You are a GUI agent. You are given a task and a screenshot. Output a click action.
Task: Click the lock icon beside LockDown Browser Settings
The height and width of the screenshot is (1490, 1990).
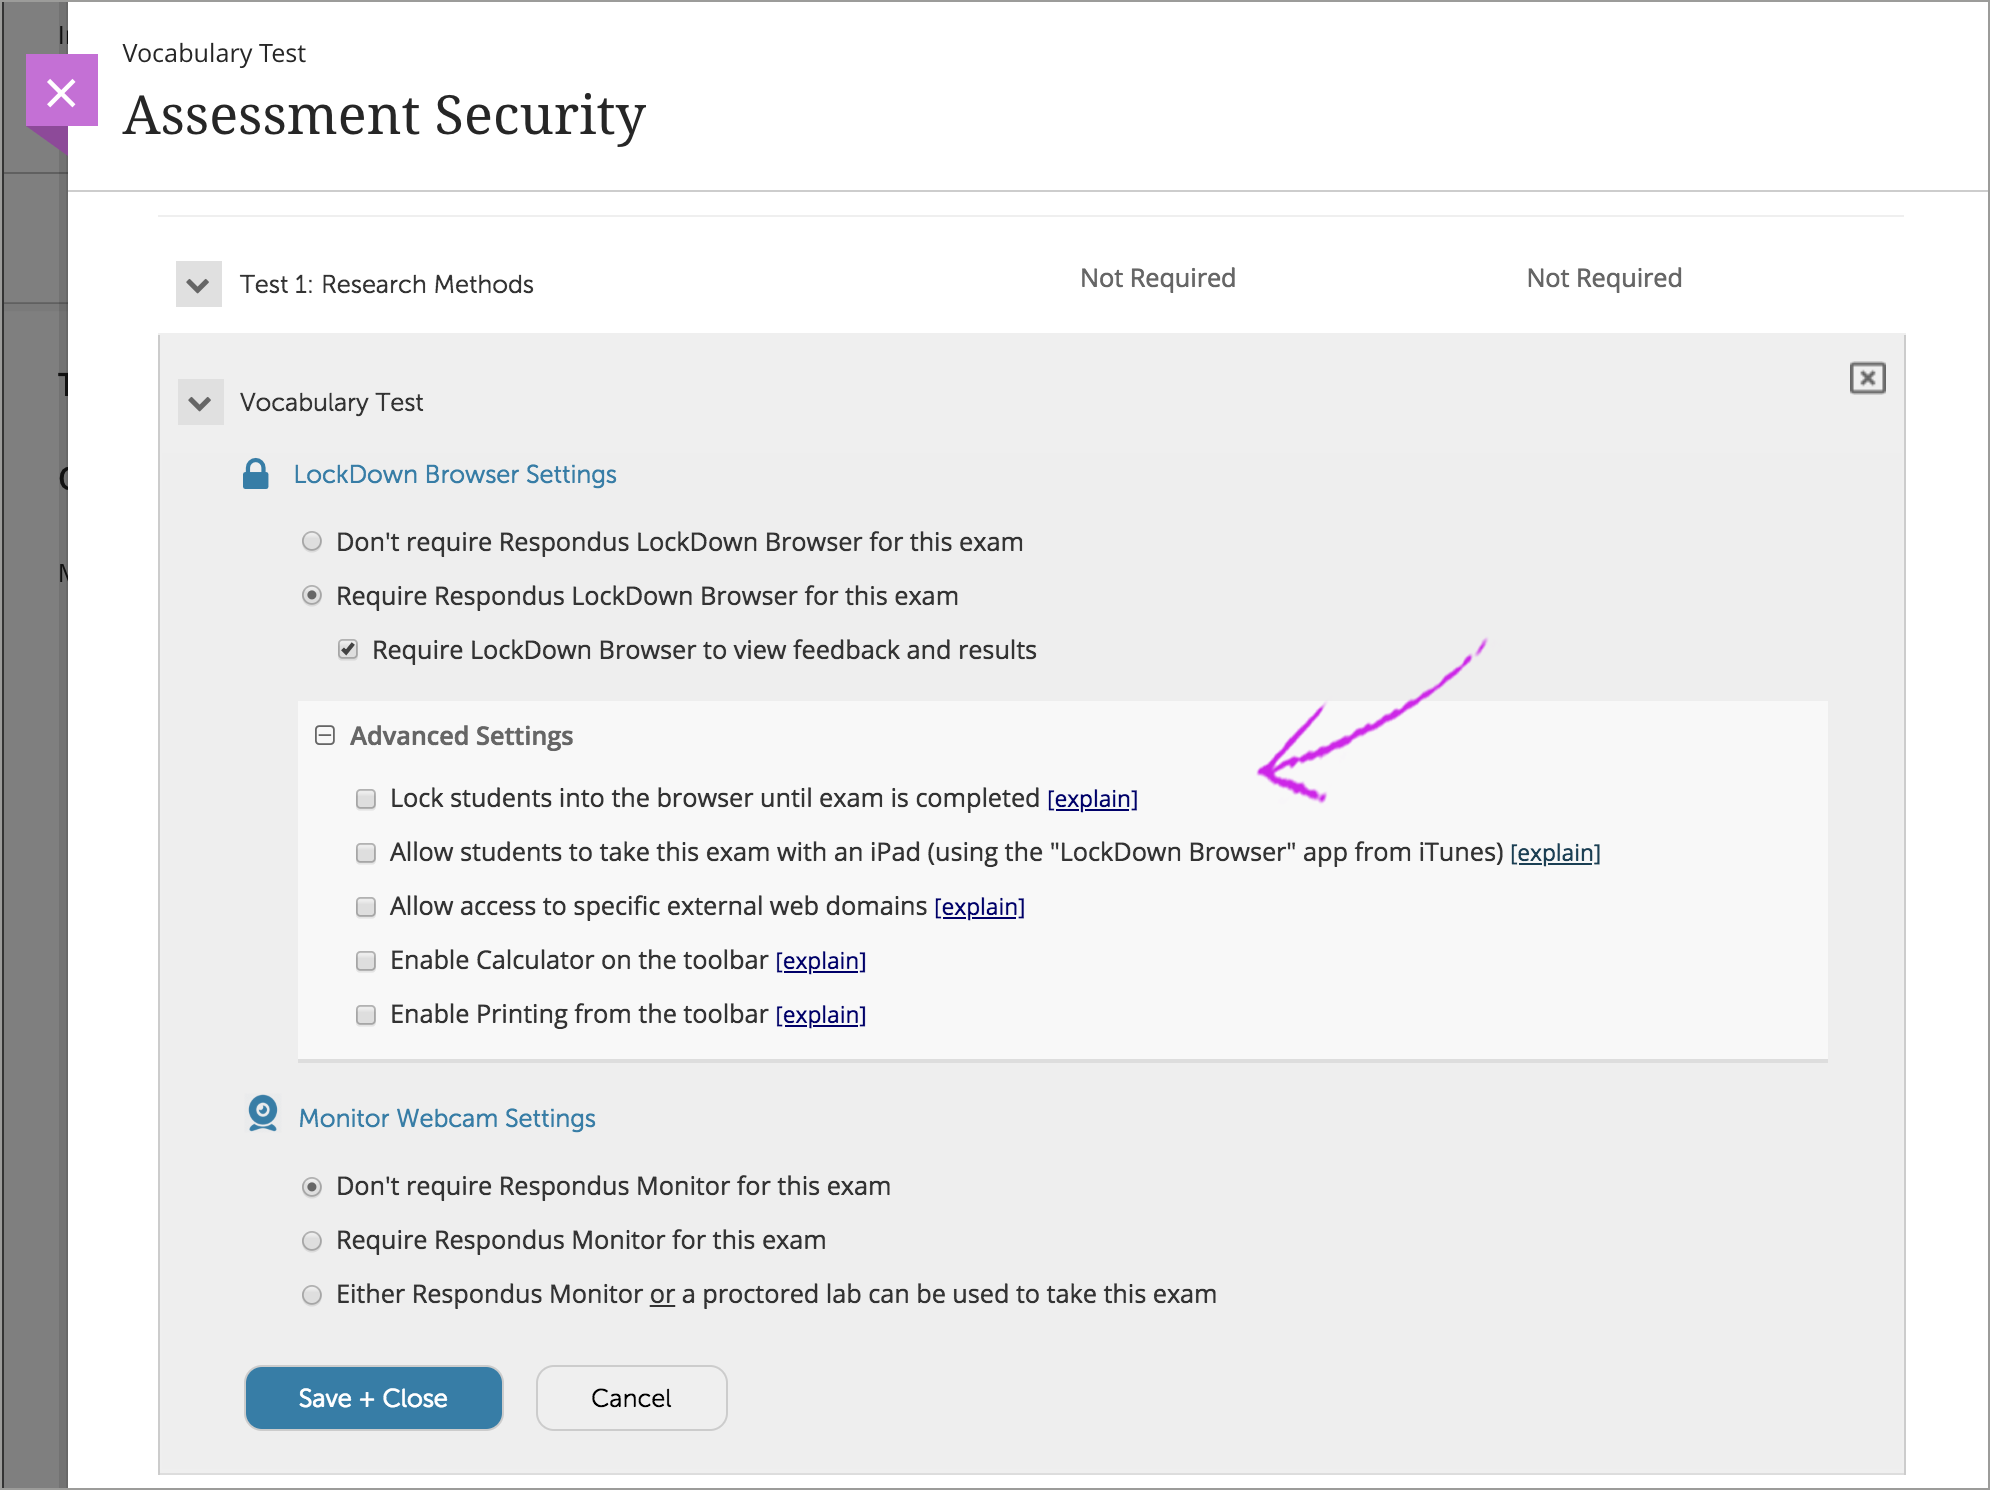256,474
